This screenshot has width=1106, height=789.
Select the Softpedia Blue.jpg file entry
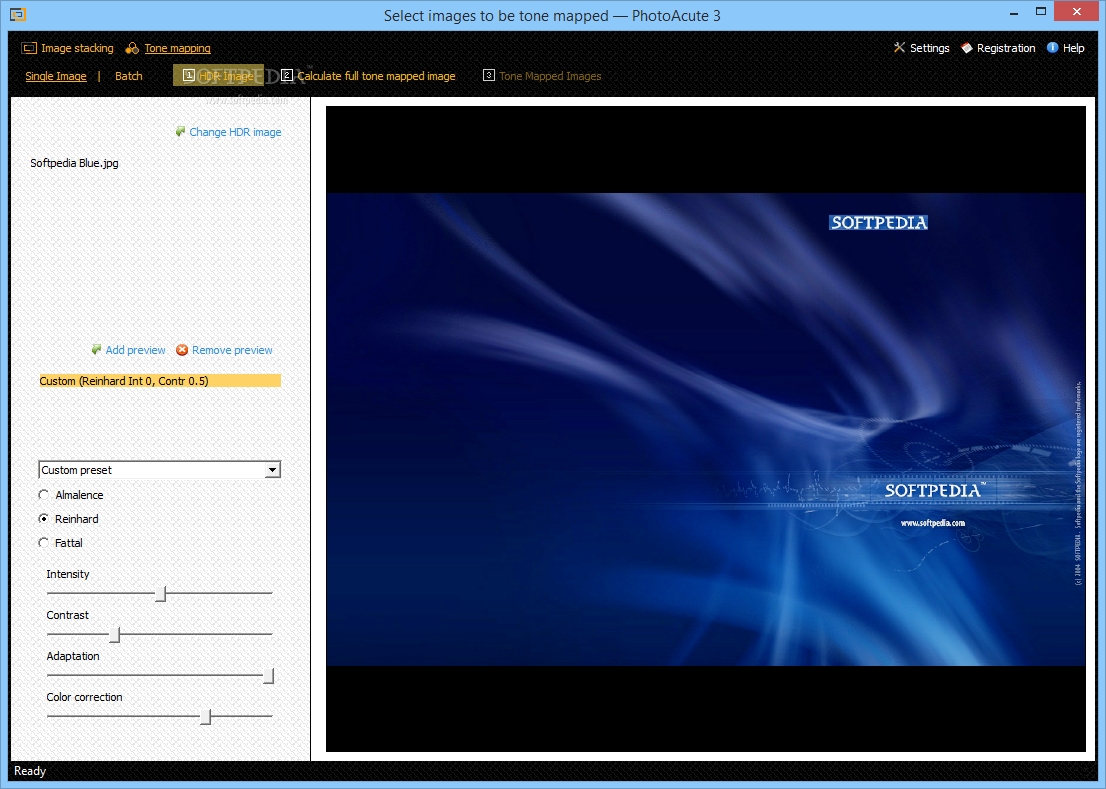tap(74, 163)
